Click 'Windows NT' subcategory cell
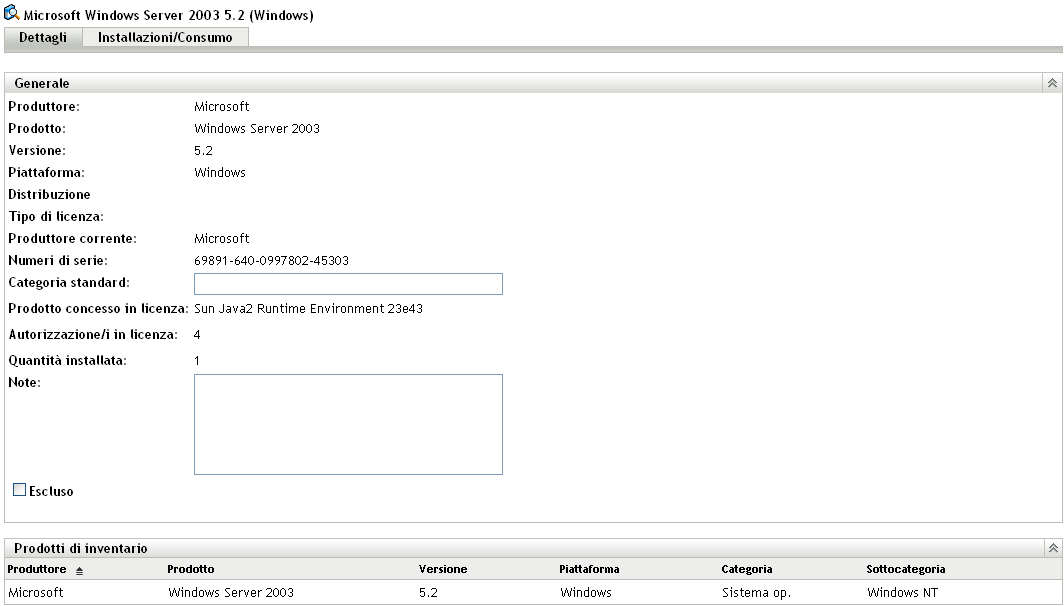This screenshot has width=1064, height=606. (x=902, y=592)
